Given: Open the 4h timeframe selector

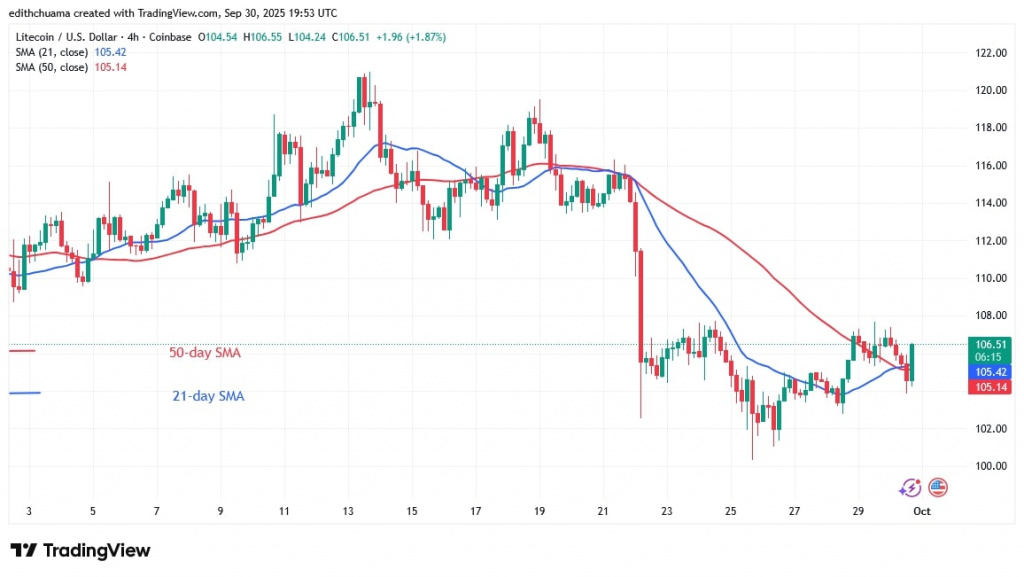Looking at the screenshot, I should coord(132,36).
